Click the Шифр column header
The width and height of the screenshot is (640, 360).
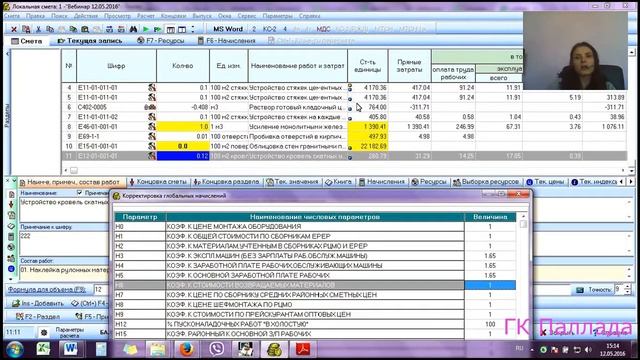[x=116, y=66]
